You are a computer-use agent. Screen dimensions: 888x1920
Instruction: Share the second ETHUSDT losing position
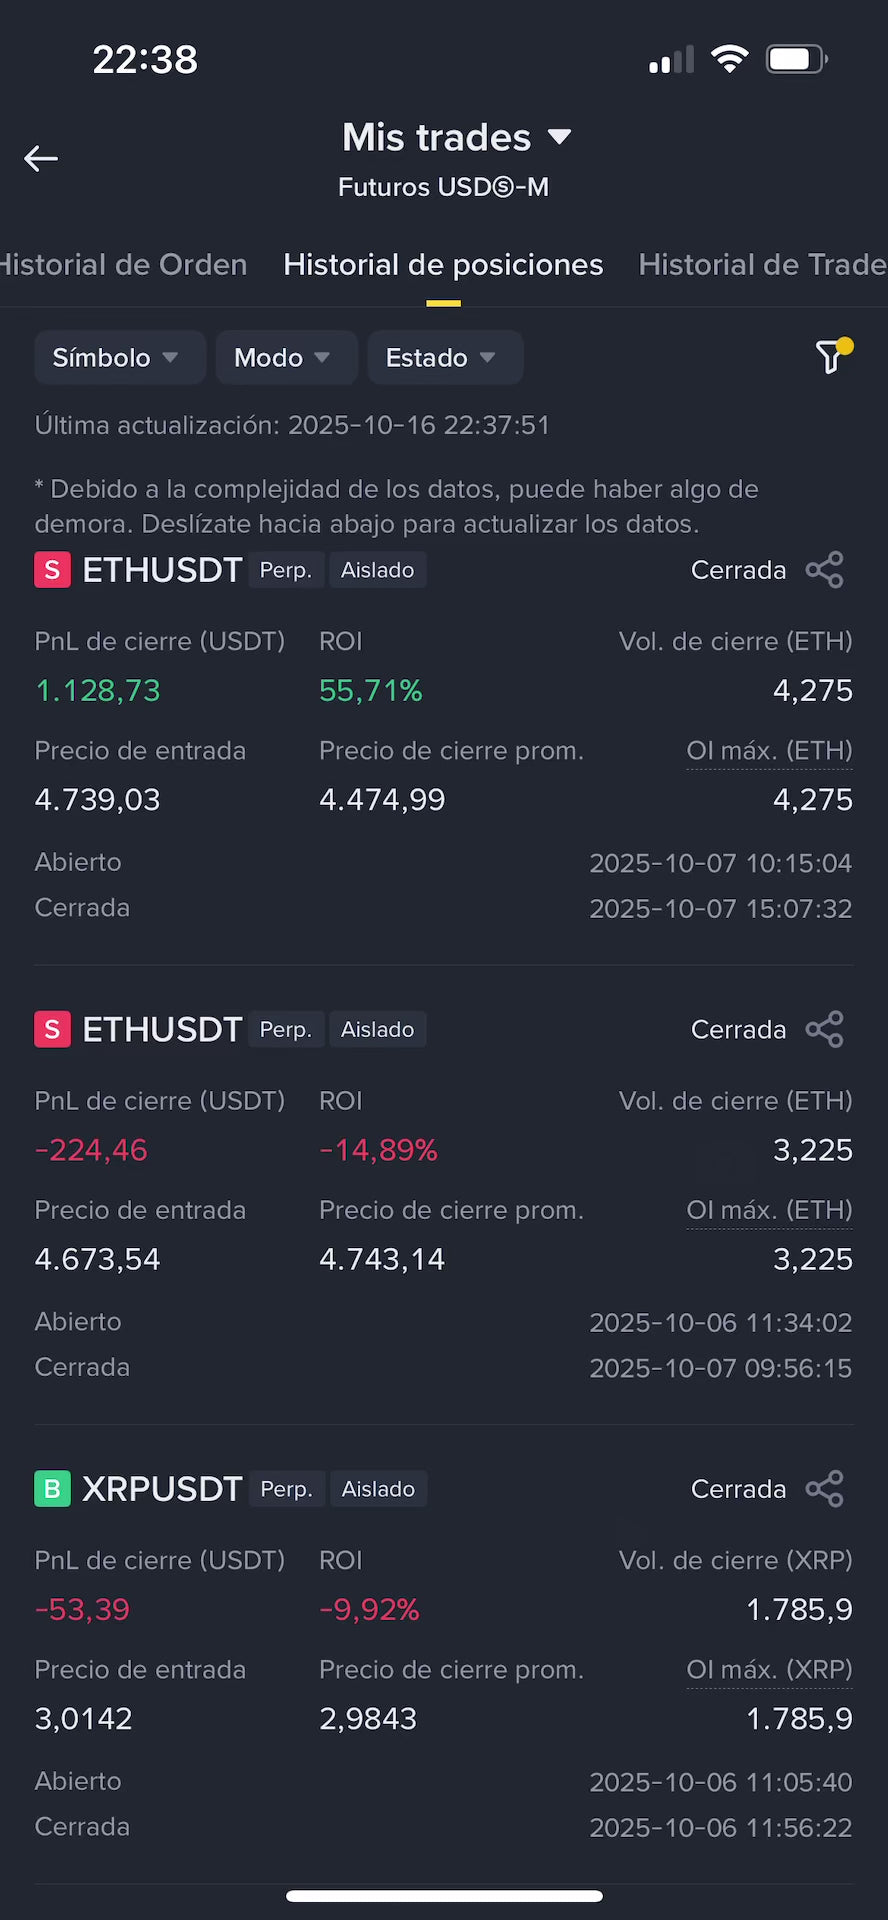[824, 1029]
